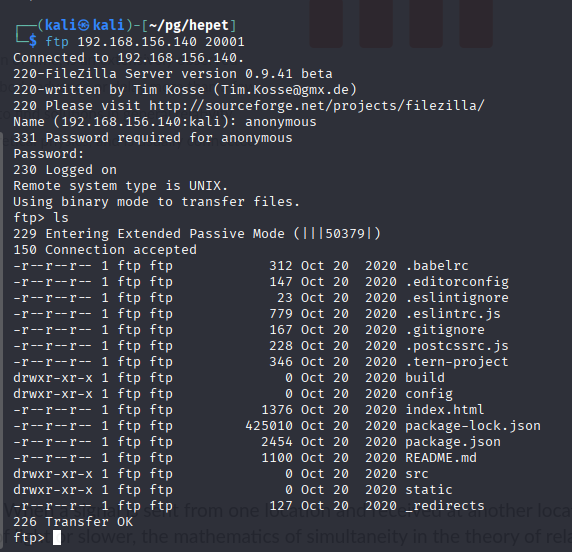Select the config directory entry
Screen dimensions: 572x552
(429, 394)
